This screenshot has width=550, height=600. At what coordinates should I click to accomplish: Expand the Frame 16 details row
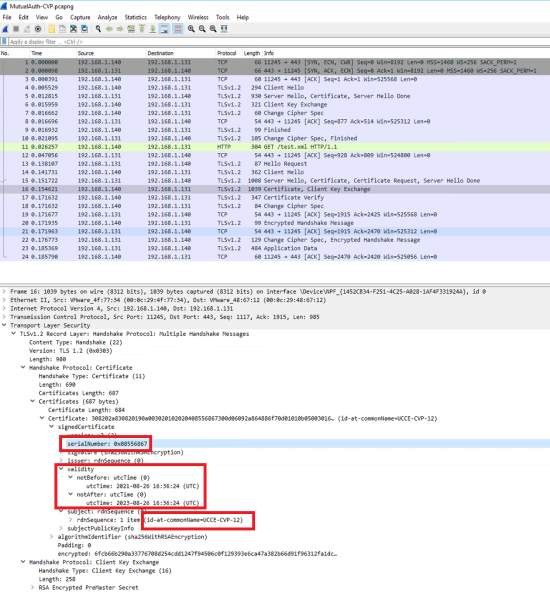coord(4,292)
